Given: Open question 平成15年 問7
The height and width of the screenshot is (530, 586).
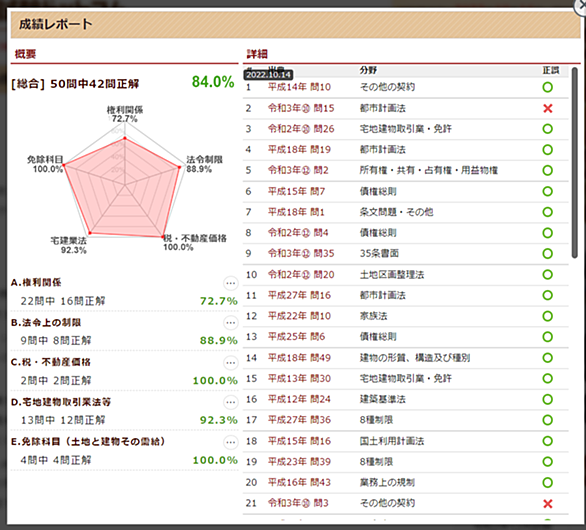Looking at the screenshot, I should tap(296, 191).
